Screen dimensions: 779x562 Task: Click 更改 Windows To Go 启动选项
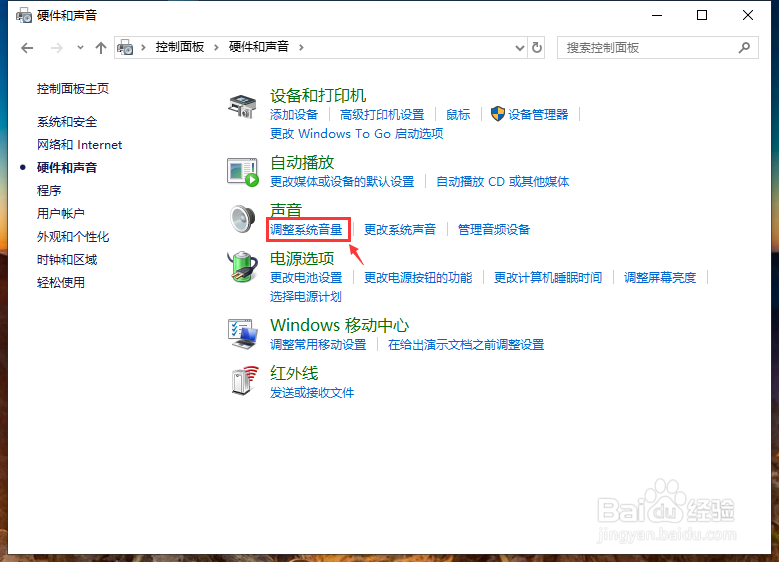[356, 134]
